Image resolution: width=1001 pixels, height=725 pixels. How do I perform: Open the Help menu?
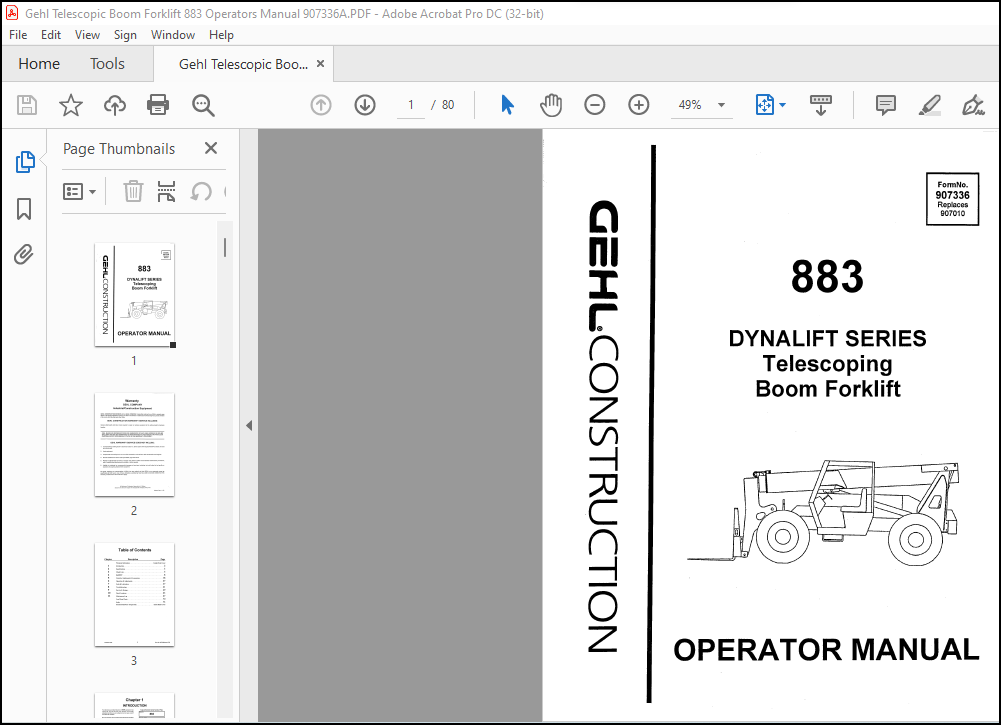(x=222, y=34)
